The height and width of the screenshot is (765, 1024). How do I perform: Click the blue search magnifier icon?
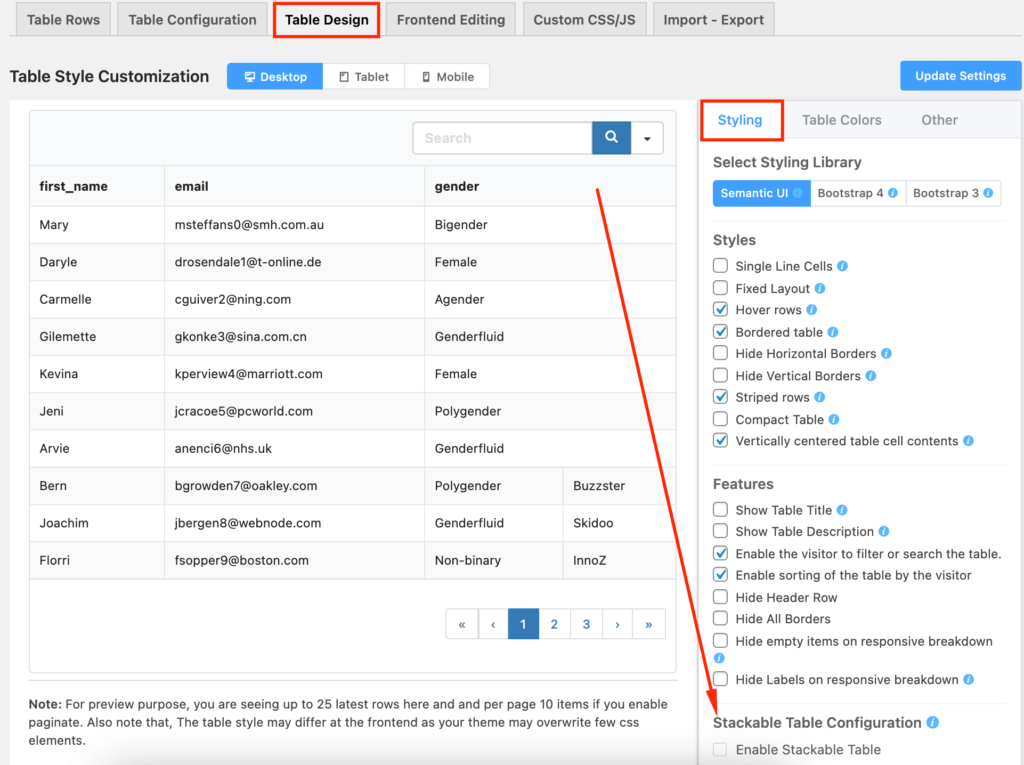[611, 137]
